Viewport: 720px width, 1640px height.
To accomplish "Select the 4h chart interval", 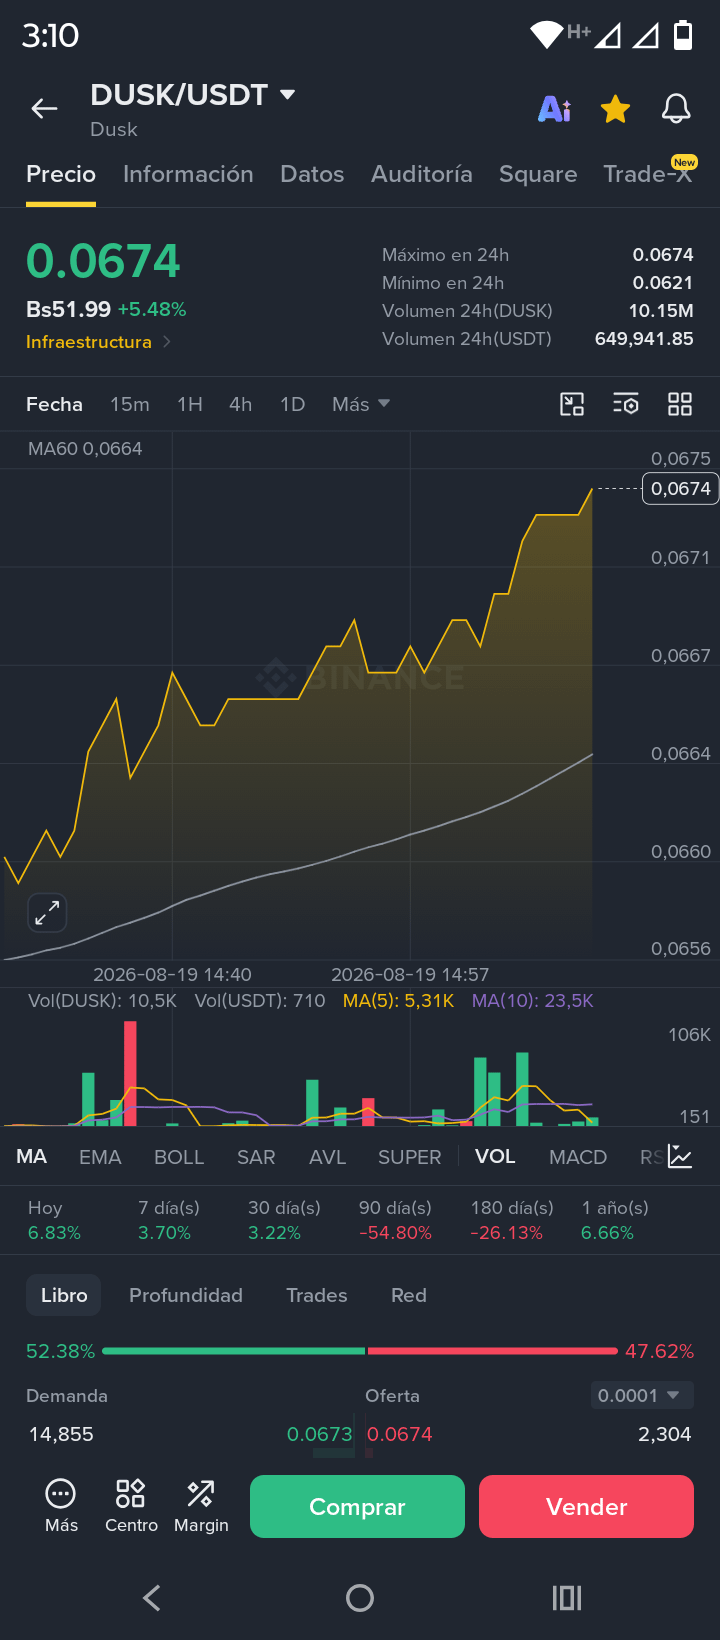I will [240, 404].
